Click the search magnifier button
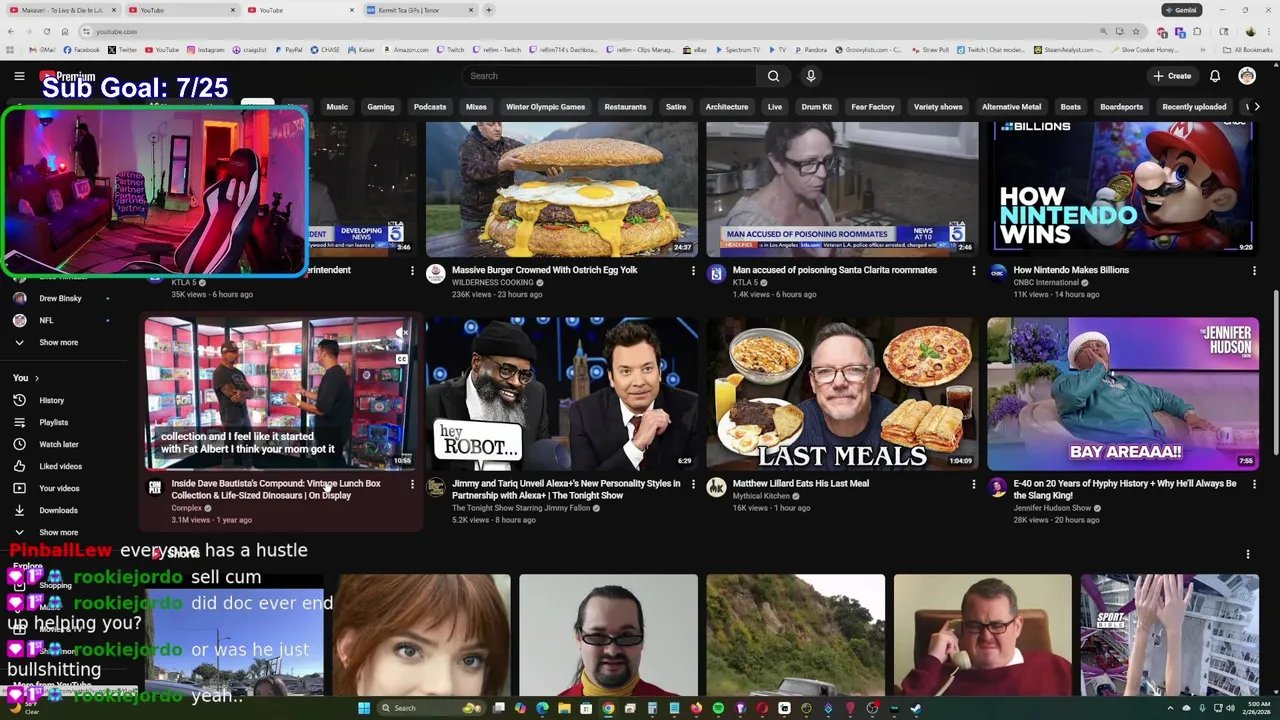1280x720 pixels. tap(773, 76)
